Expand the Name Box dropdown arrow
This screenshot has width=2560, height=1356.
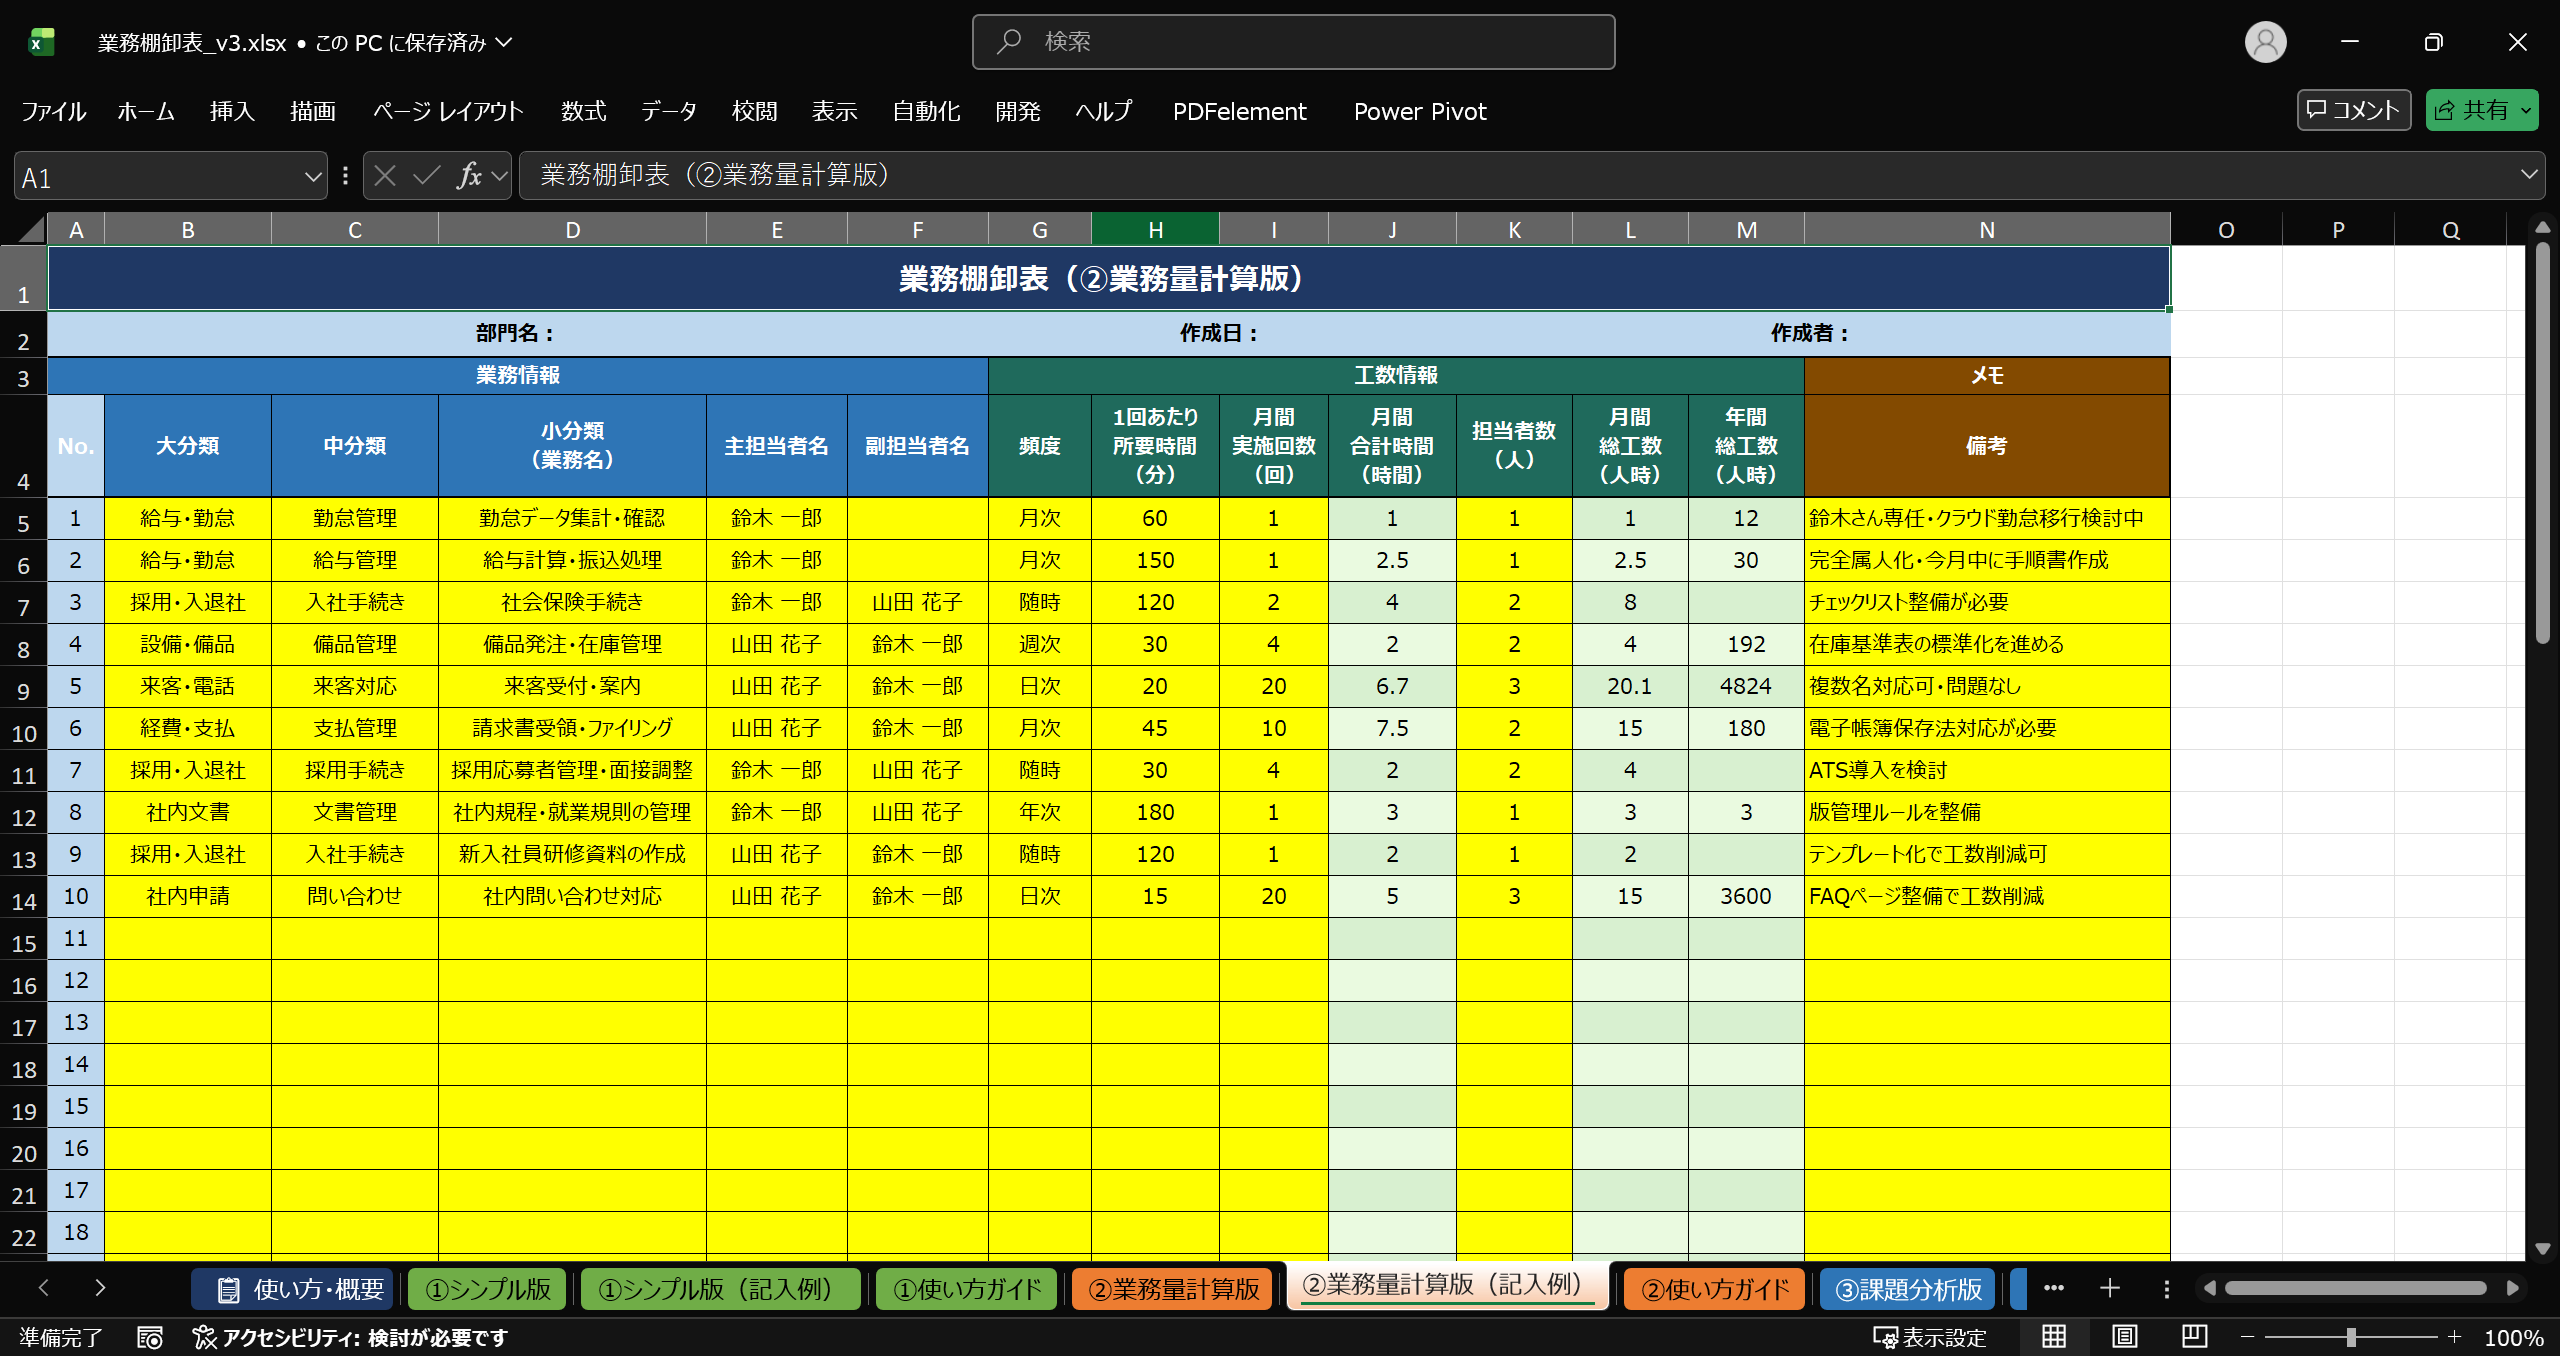coord(312,177)
